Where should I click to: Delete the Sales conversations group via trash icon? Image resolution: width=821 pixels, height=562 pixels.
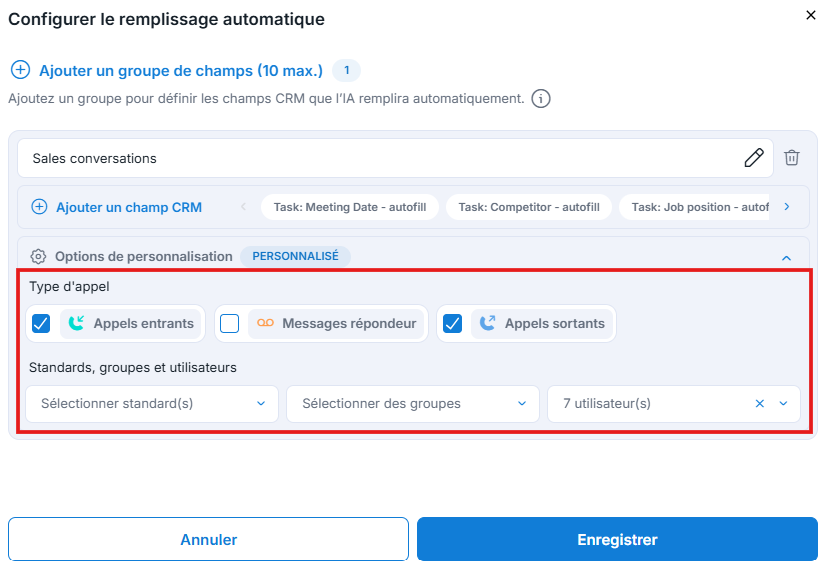click(x=792, y=158)
